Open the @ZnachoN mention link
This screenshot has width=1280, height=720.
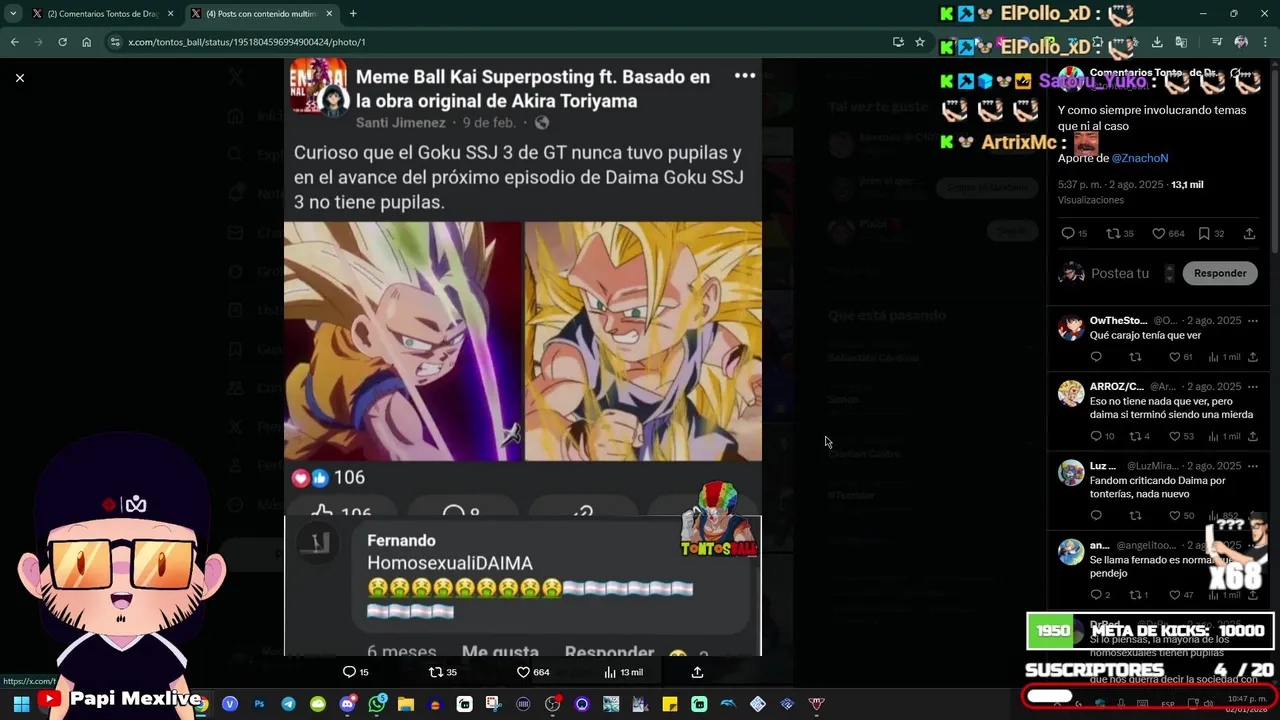pos(1140,158)
